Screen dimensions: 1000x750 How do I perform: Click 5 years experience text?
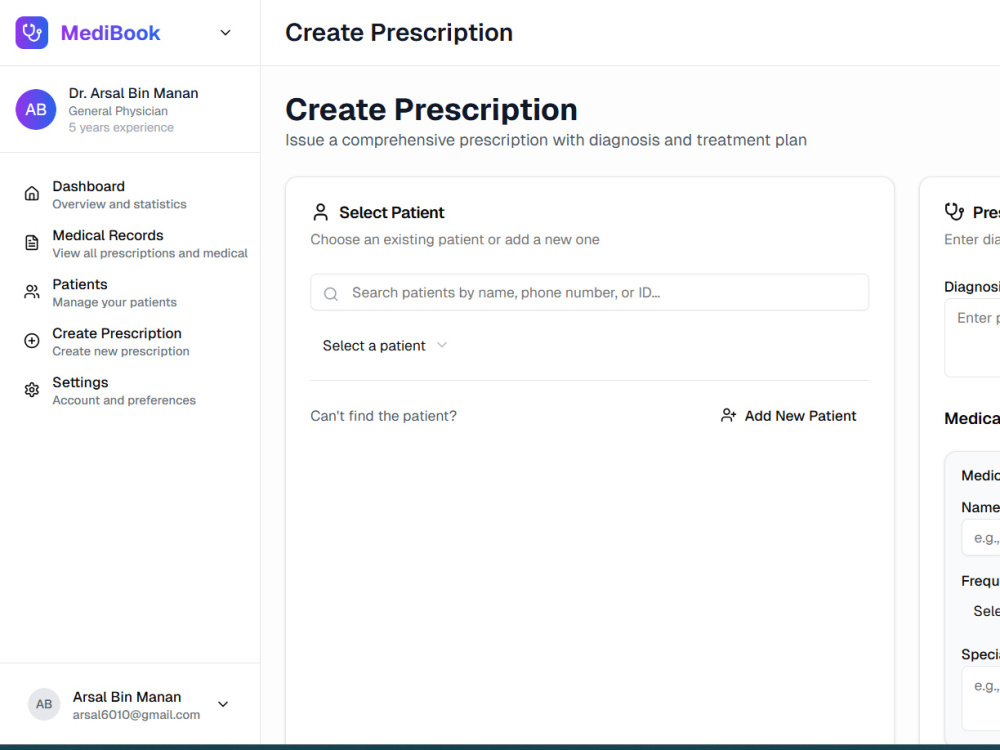(121, 128)
